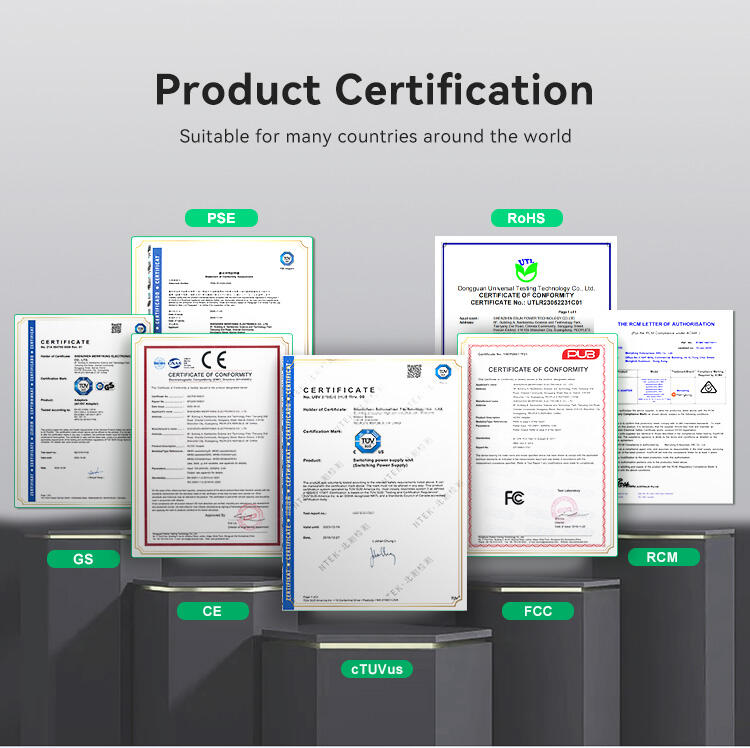The height and width of the screenshot is (748, 750).
Task: Open the FCC certificate with the red border
Action: [x=538, y=445]
